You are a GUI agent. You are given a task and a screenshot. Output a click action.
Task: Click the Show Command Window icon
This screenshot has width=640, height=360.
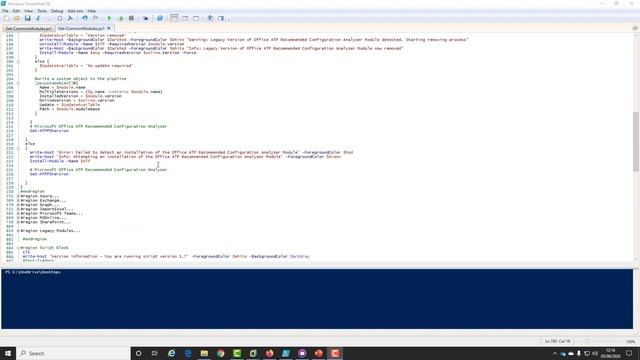(x=210, y=18)
